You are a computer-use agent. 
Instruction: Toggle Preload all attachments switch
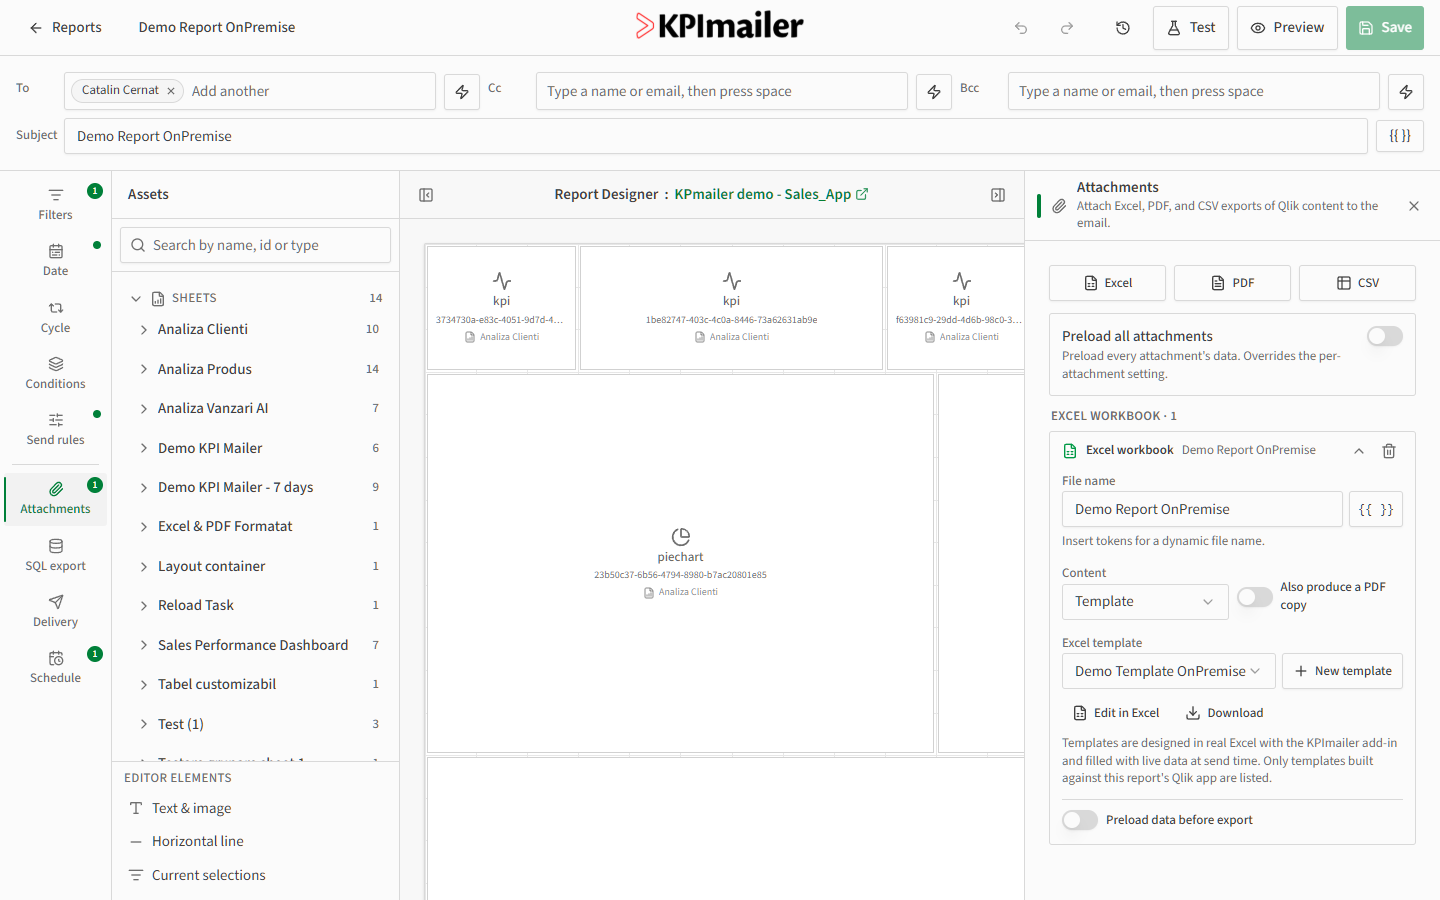coord(1385,336)
